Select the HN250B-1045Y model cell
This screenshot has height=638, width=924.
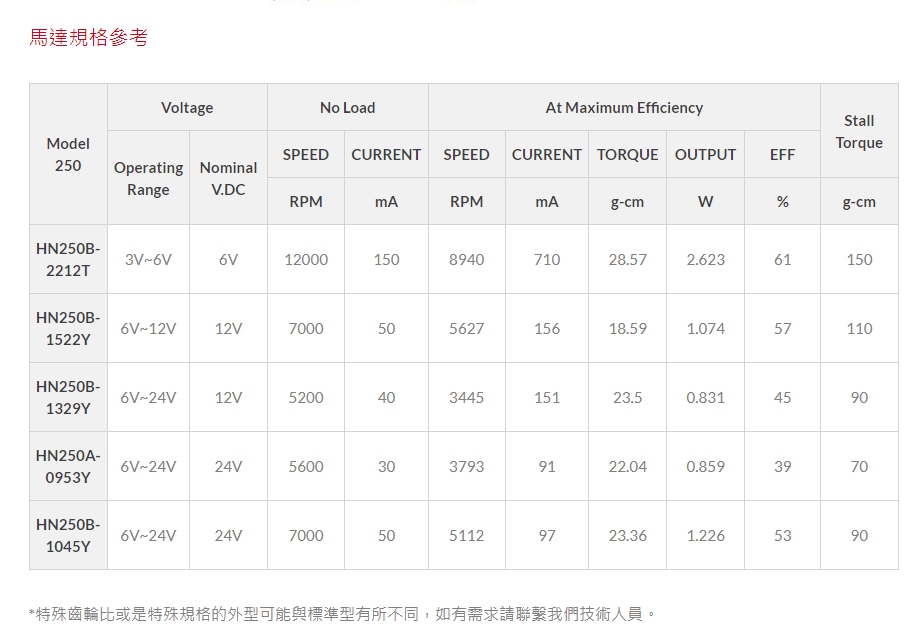68,535
